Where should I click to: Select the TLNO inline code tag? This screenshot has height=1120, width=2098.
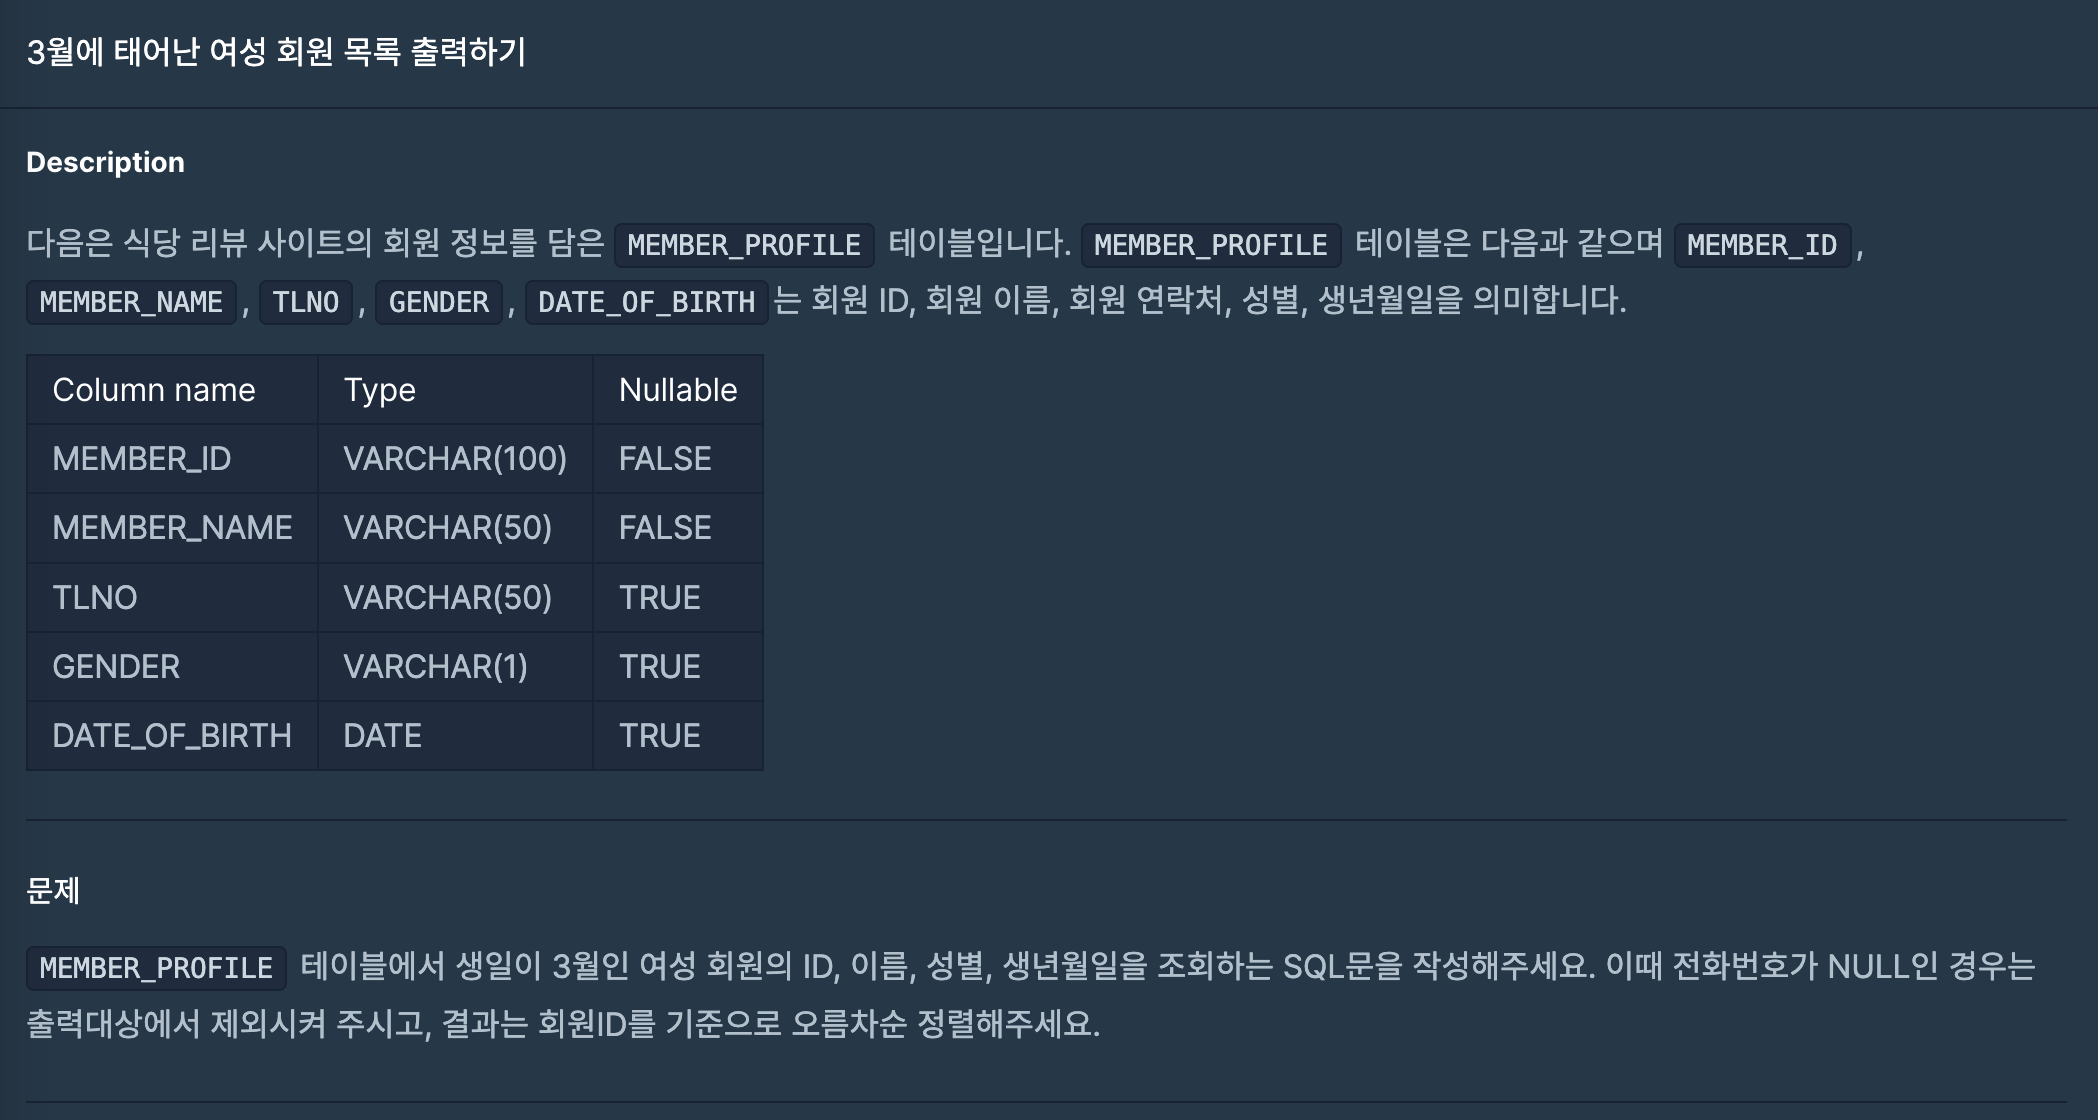click(x=306, y=302)
